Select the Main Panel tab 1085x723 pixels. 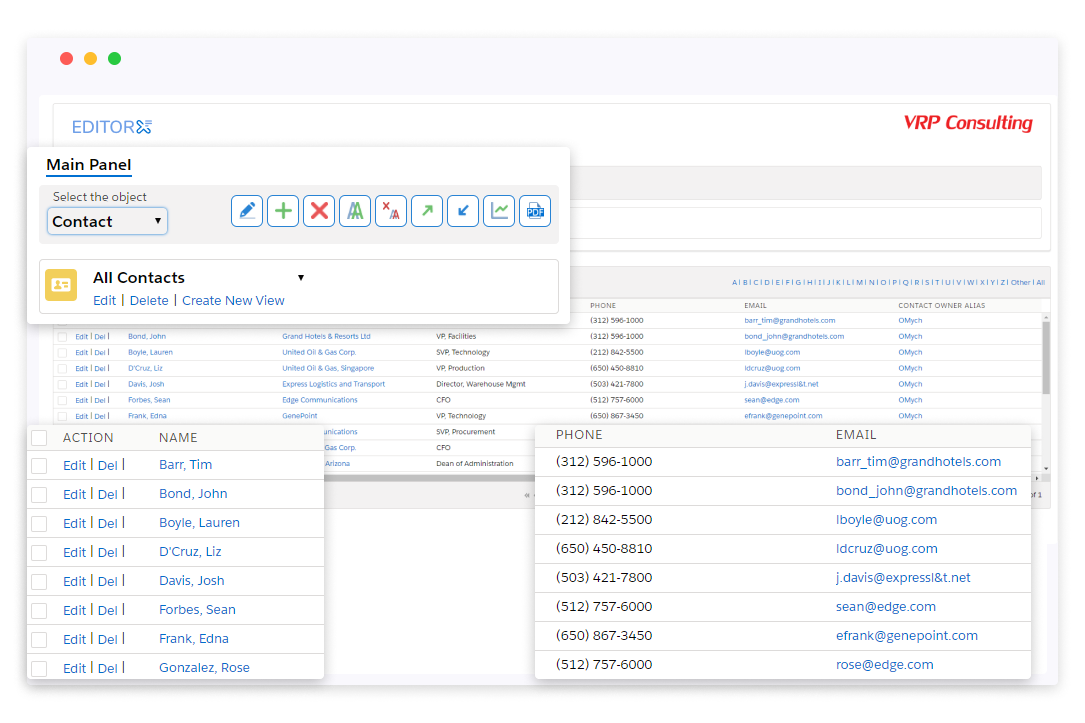coord(88,165)
